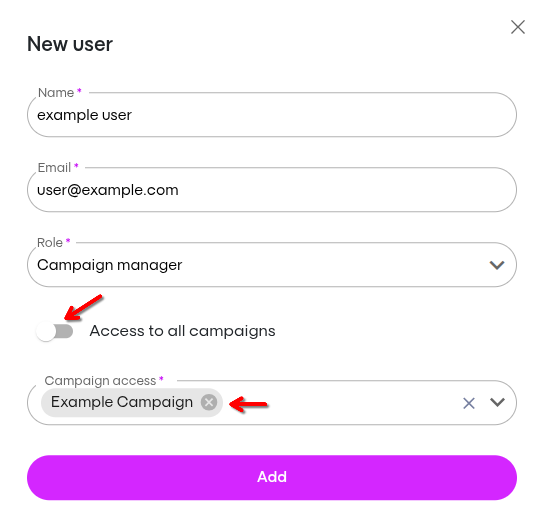Screen dimensions: 544x527
Task: Place cursor in user@example.com text
Action: 108,190
